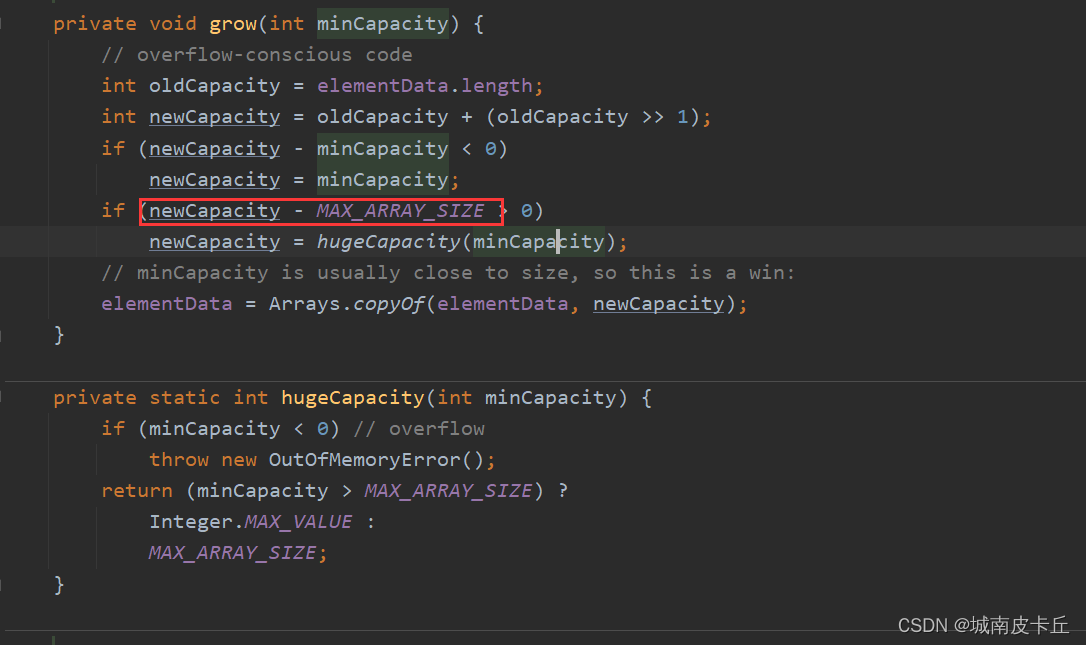
Task: Click the 'throw' keyword
Action: click(x=179, y=460)
